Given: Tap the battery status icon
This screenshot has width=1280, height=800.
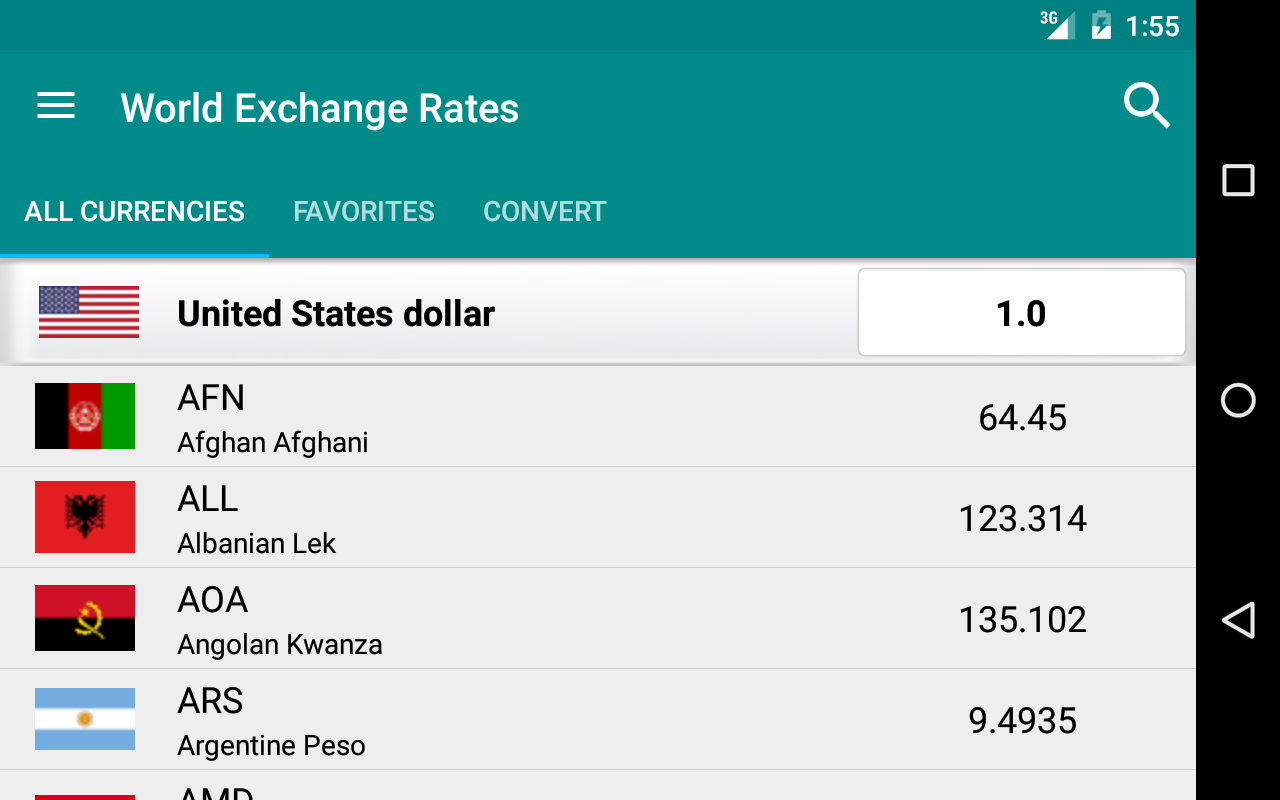Looking at the screenshot, I should coord(1101,25).
